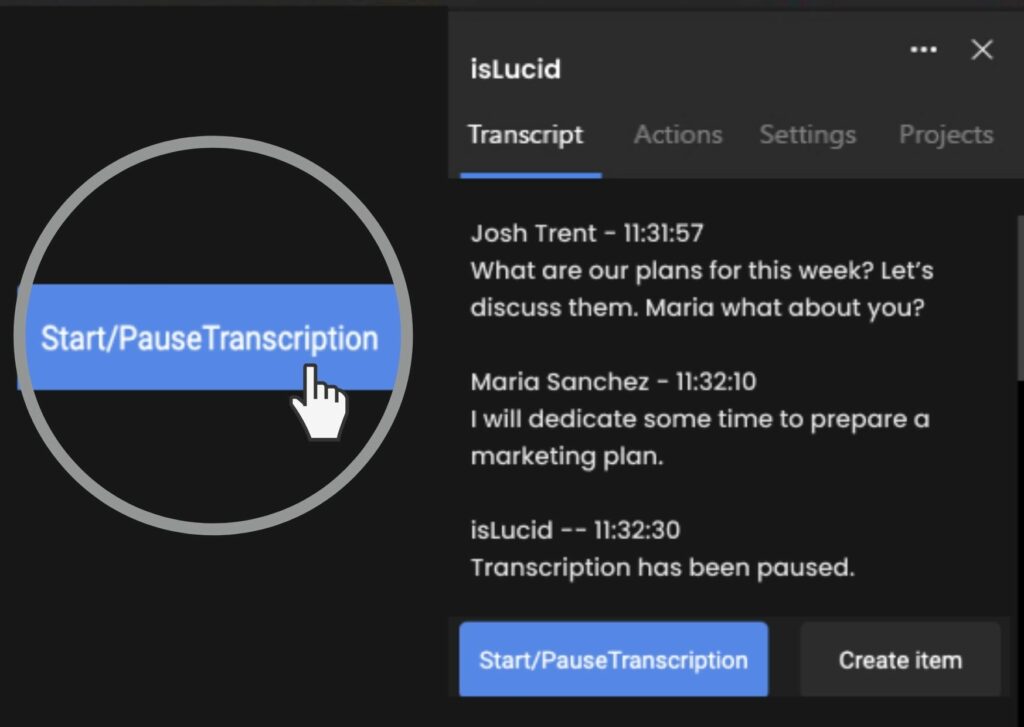Screen dimensions: 1024x727
Task: Click the hand pointer cursor icon
Action: 319,402
